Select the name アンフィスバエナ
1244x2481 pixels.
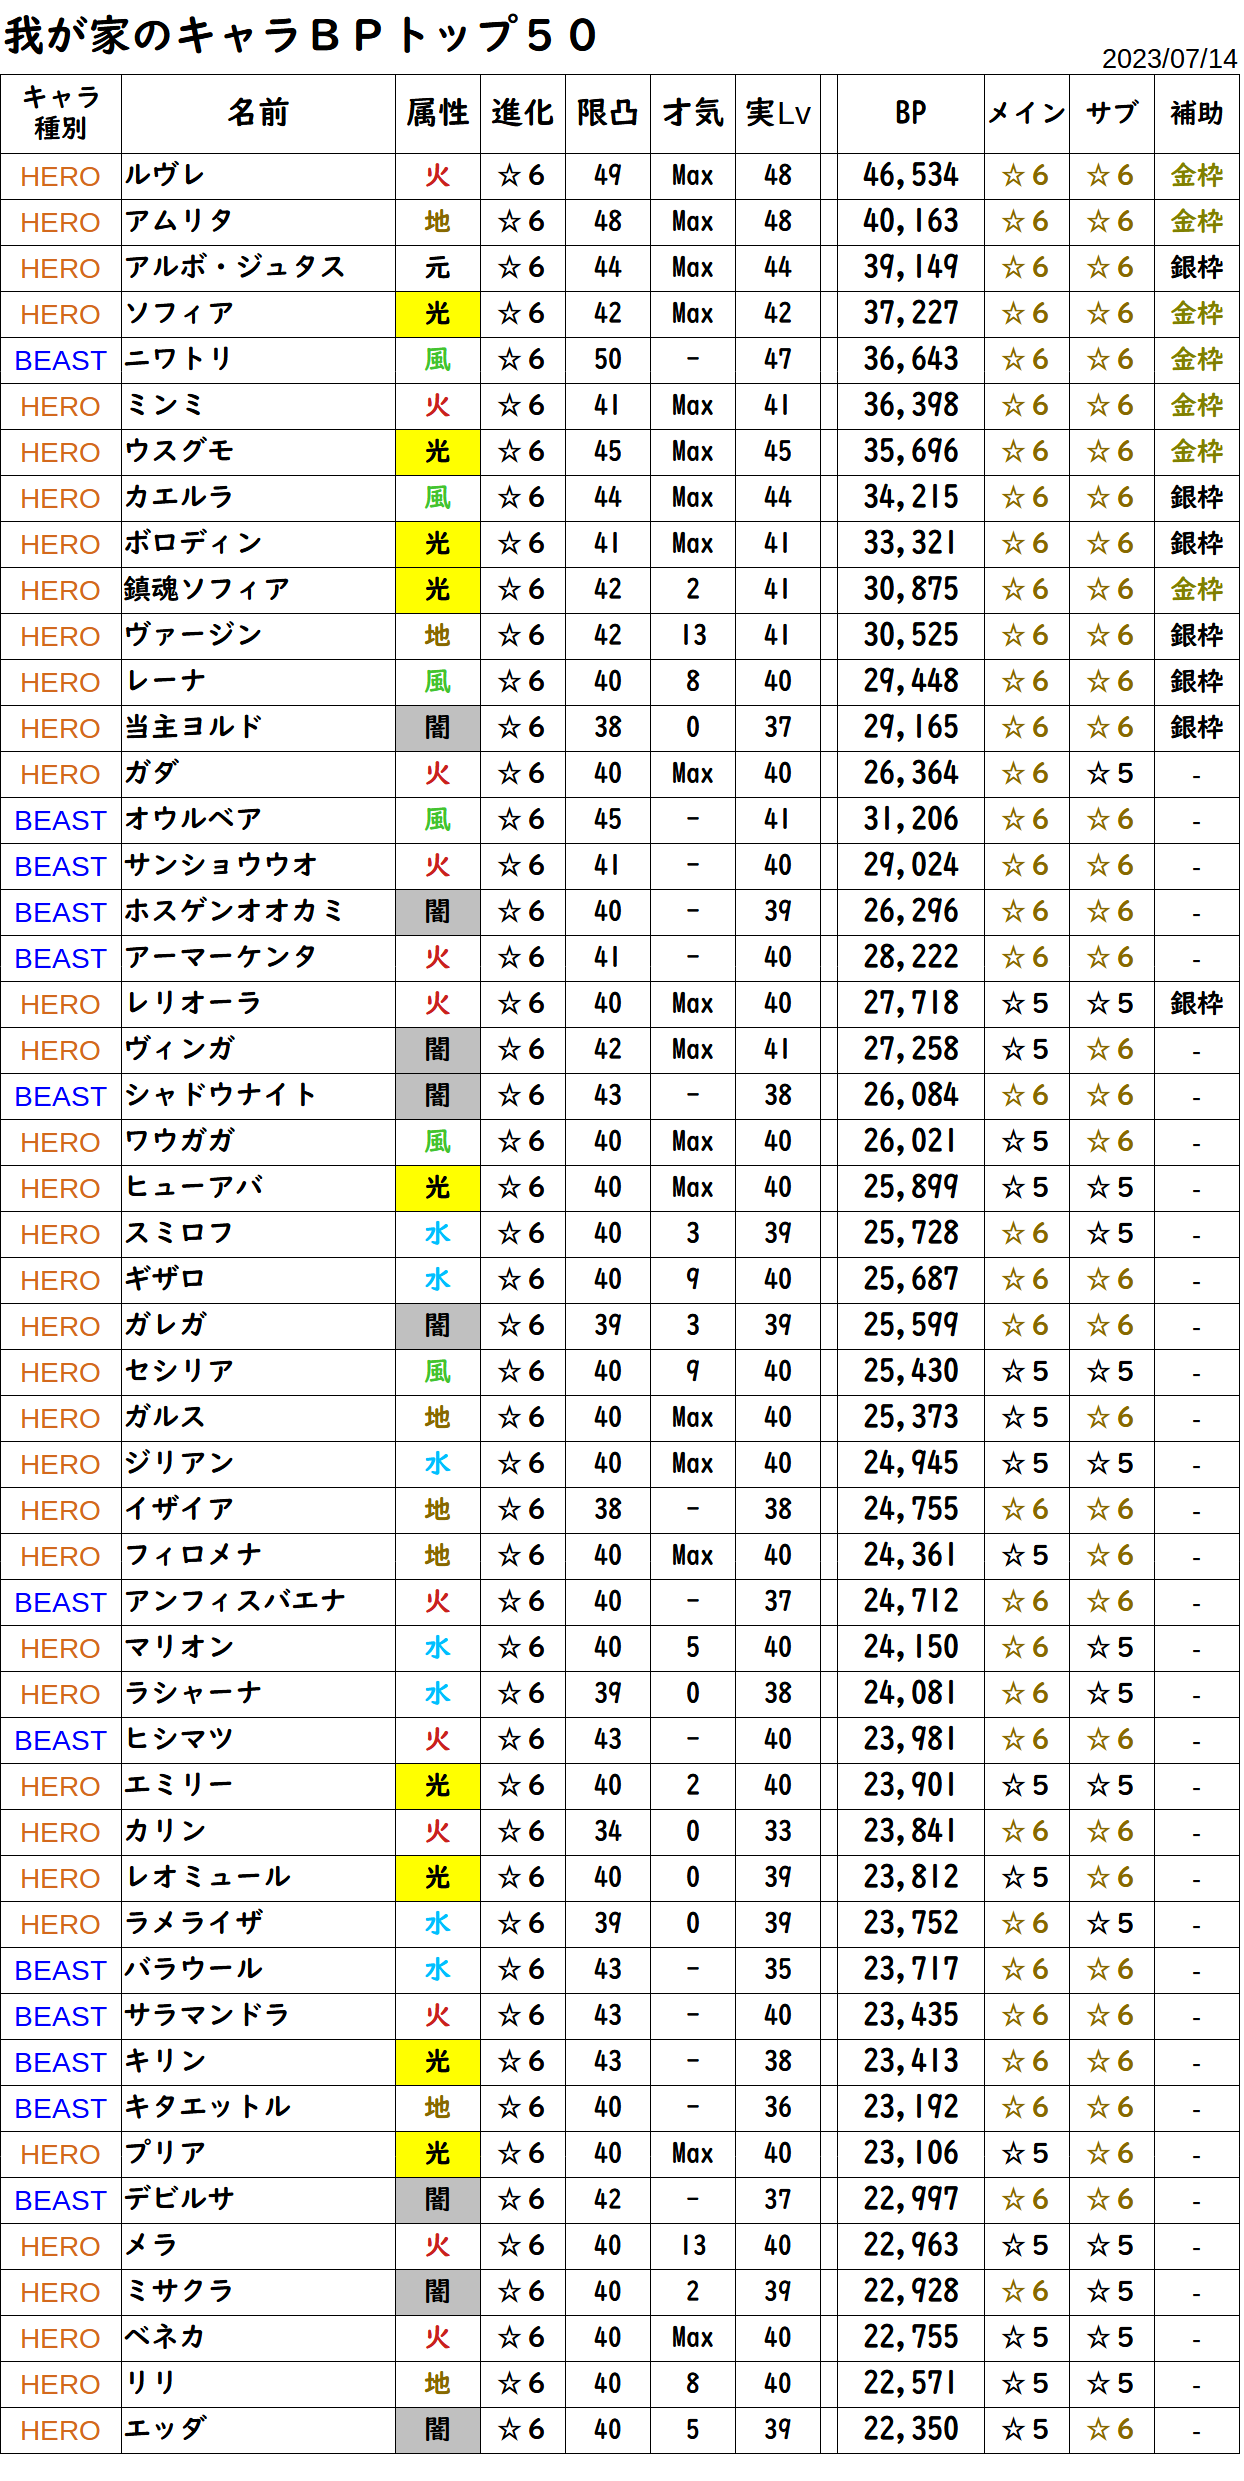pos(235,1601)
